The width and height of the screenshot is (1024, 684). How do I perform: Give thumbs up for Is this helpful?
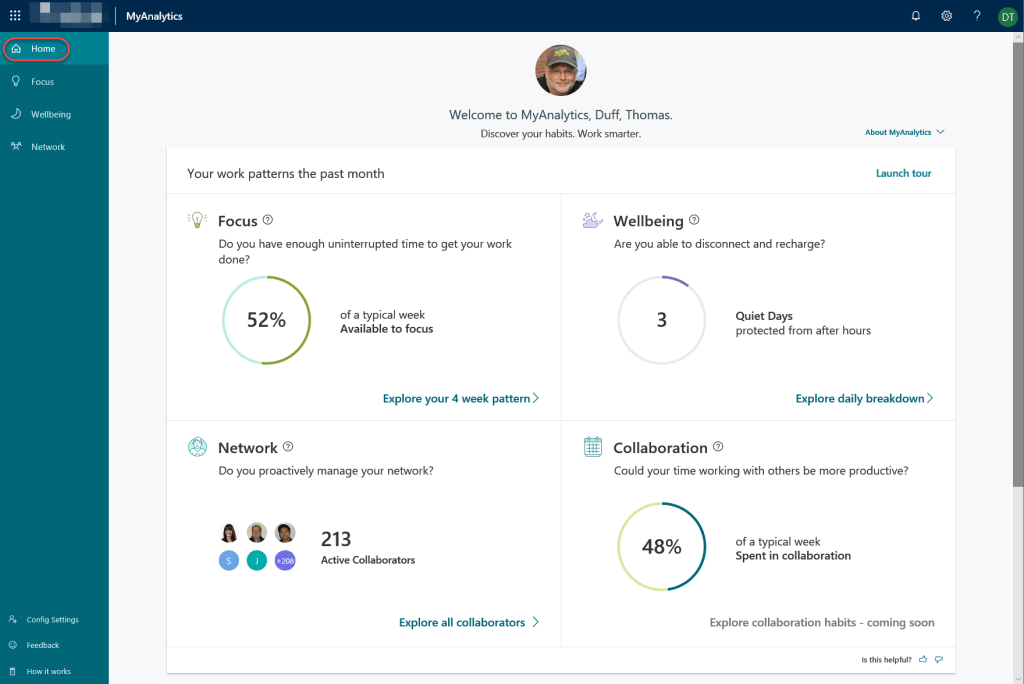click(x=923, y=659)
